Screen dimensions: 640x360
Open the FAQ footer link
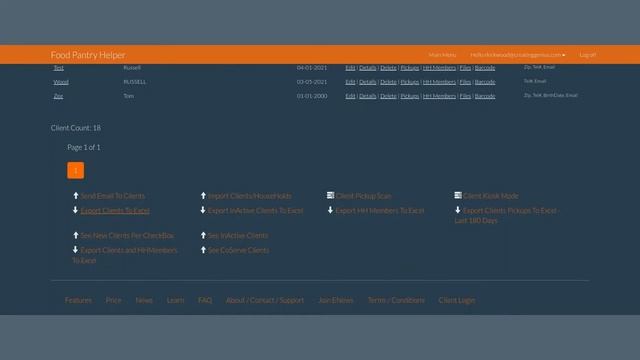(x=205, y=300)
